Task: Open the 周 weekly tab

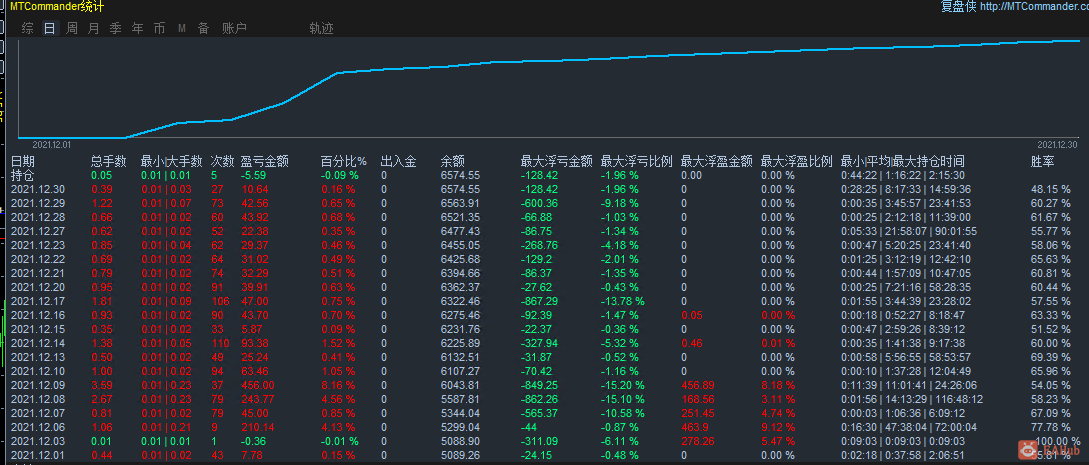Action: click(72, 28)
